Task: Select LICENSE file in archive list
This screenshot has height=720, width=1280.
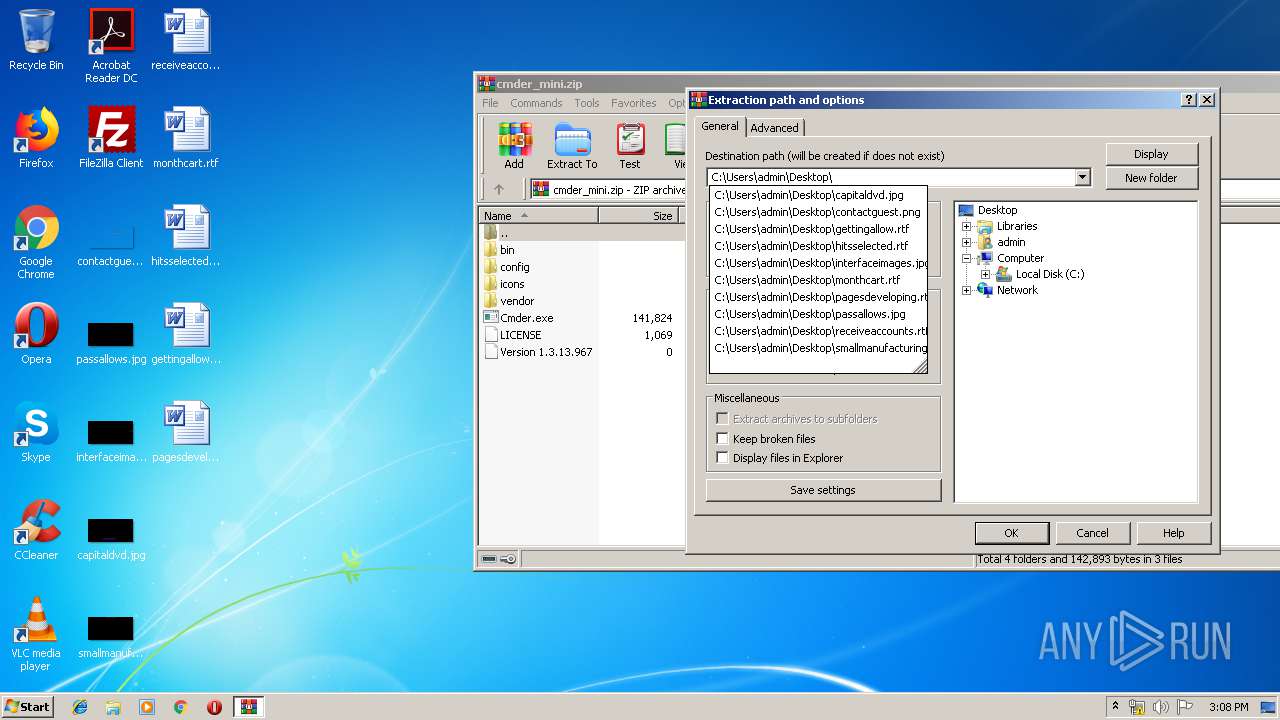Action: [520, 335]
